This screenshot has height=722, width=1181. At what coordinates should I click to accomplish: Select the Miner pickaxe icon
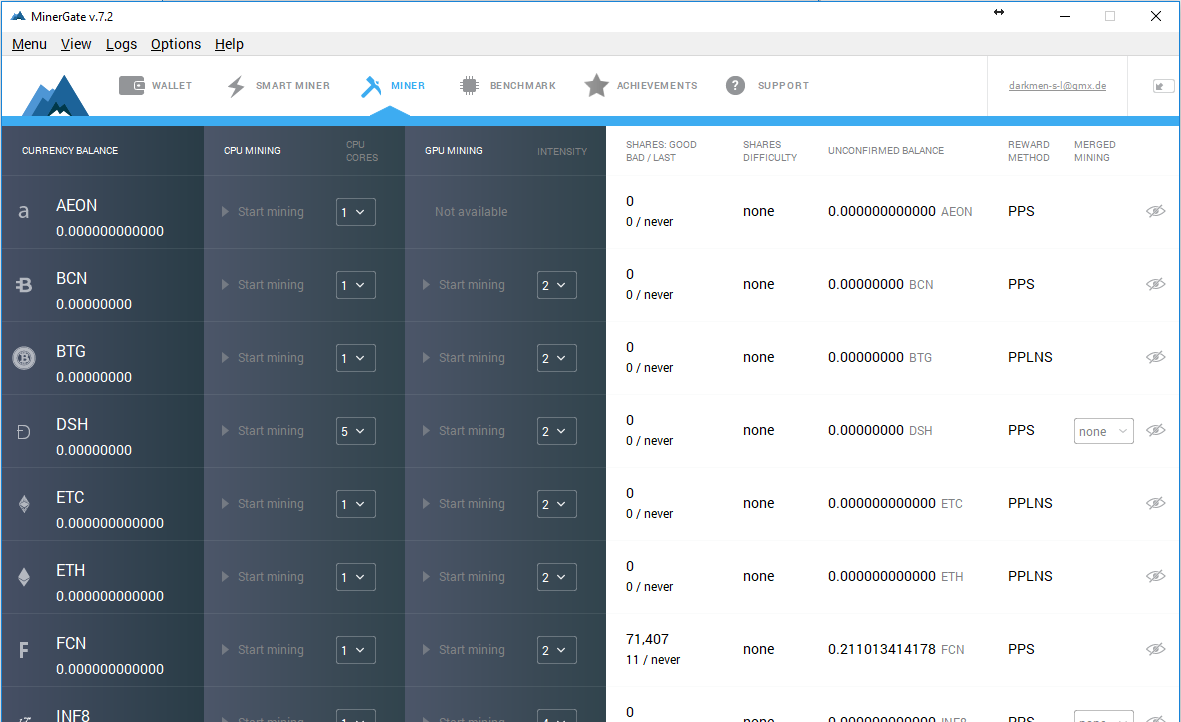point(371,86)
